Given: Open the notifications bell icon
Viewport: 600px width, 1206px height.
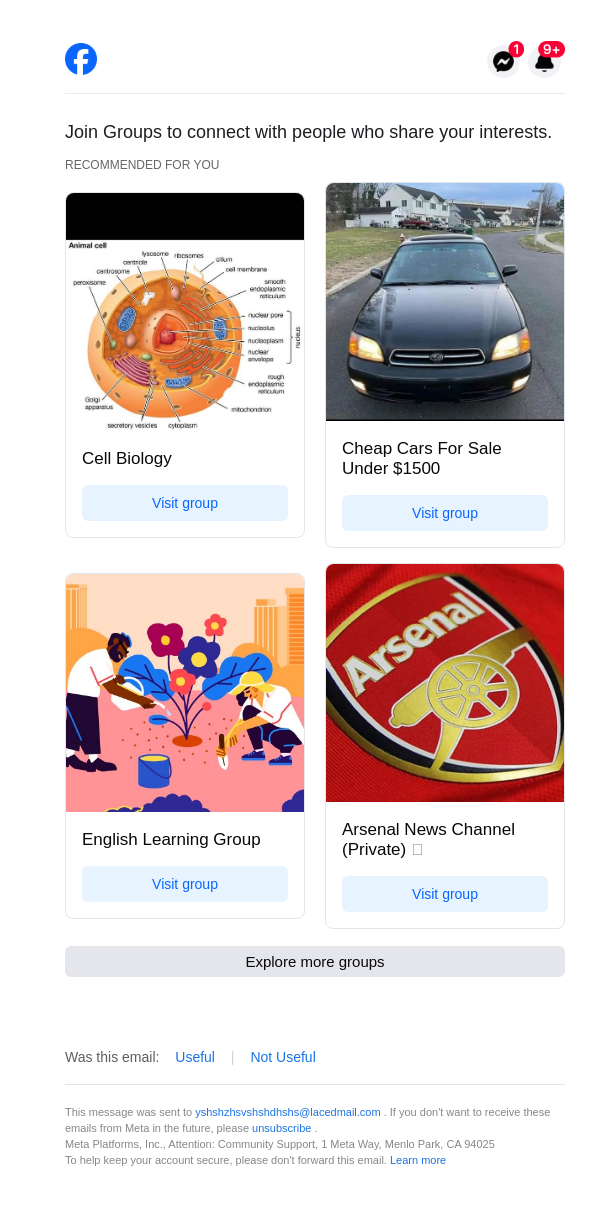Looking at the screenshot, I should coord(544,62).
